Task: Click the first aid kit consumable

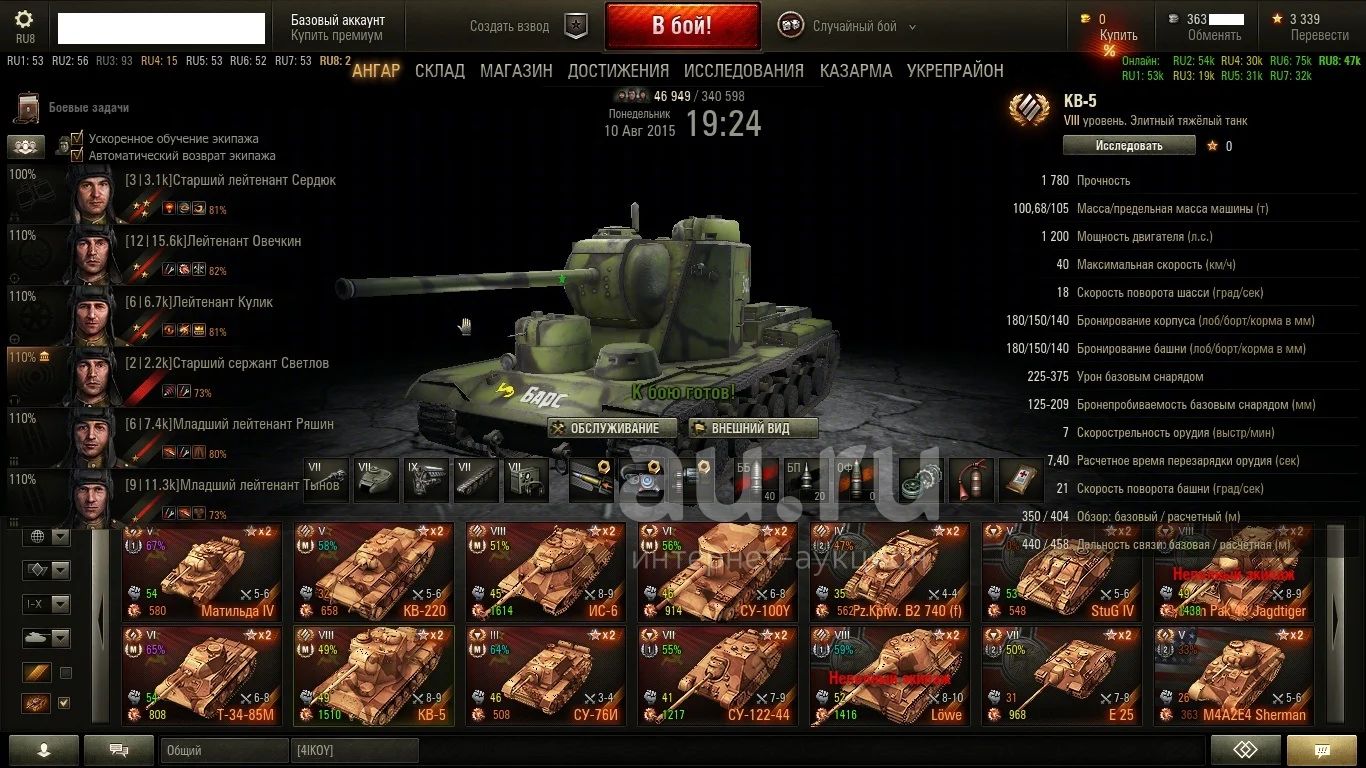Action: pos(1019,480)
